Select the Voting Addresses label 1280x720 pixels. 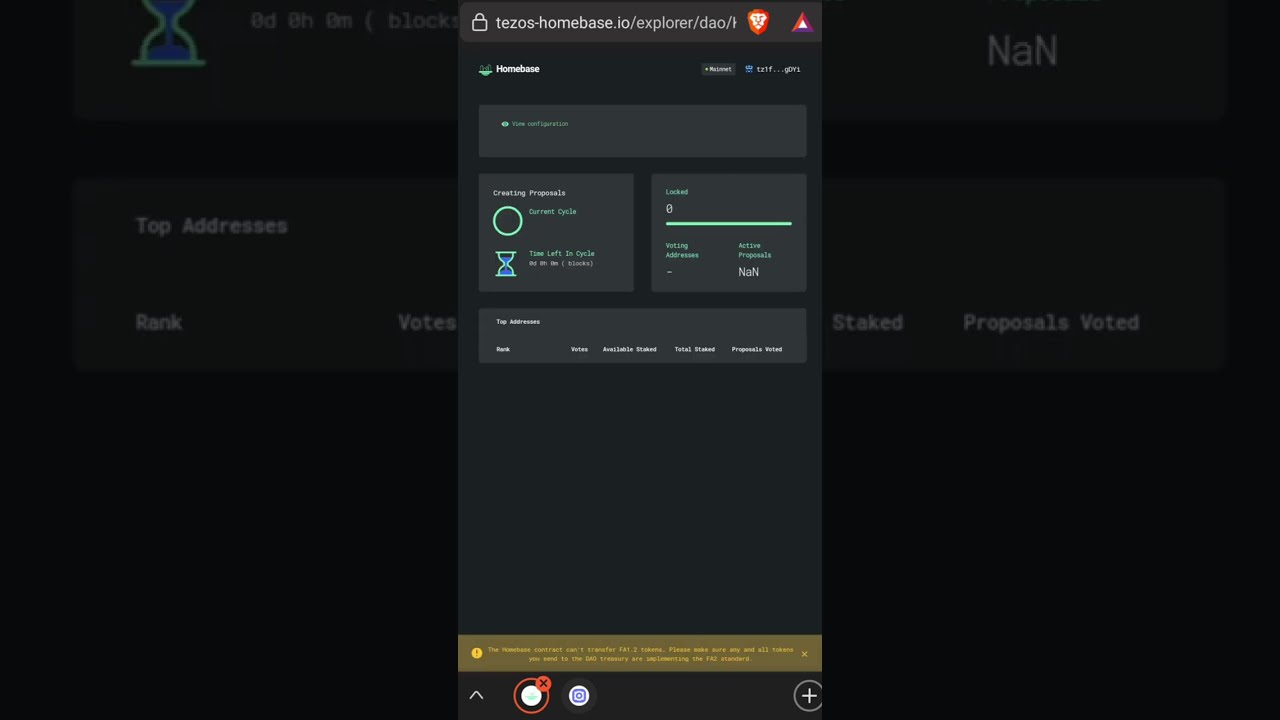coord(682,250)
